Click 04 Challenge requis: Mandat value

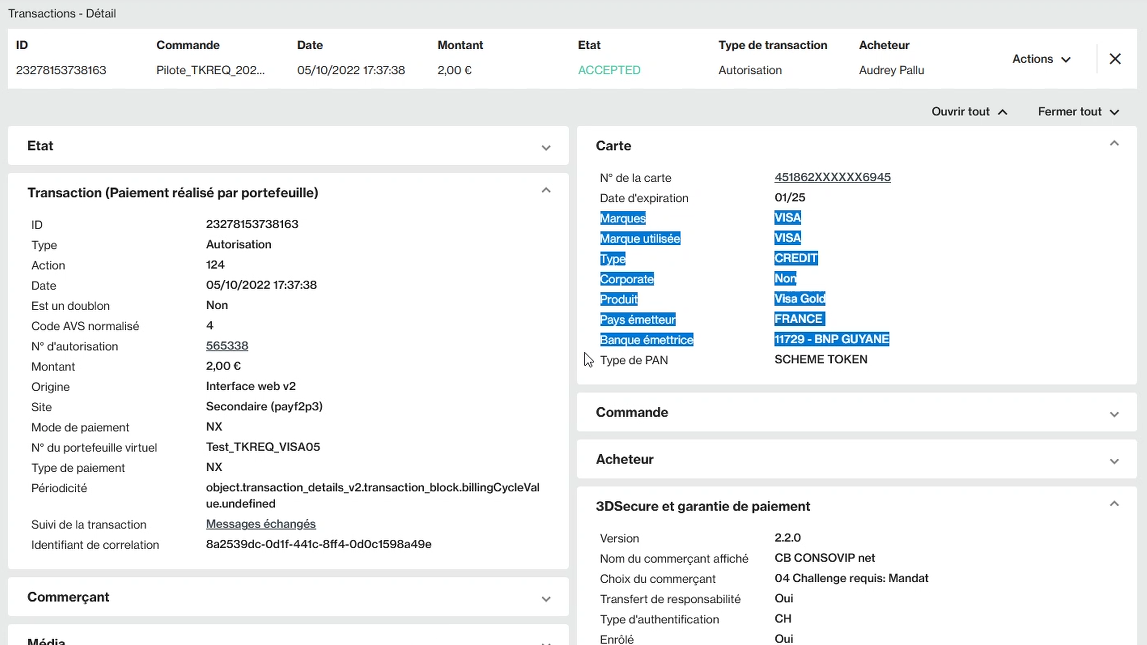click(x=851, y=578)
